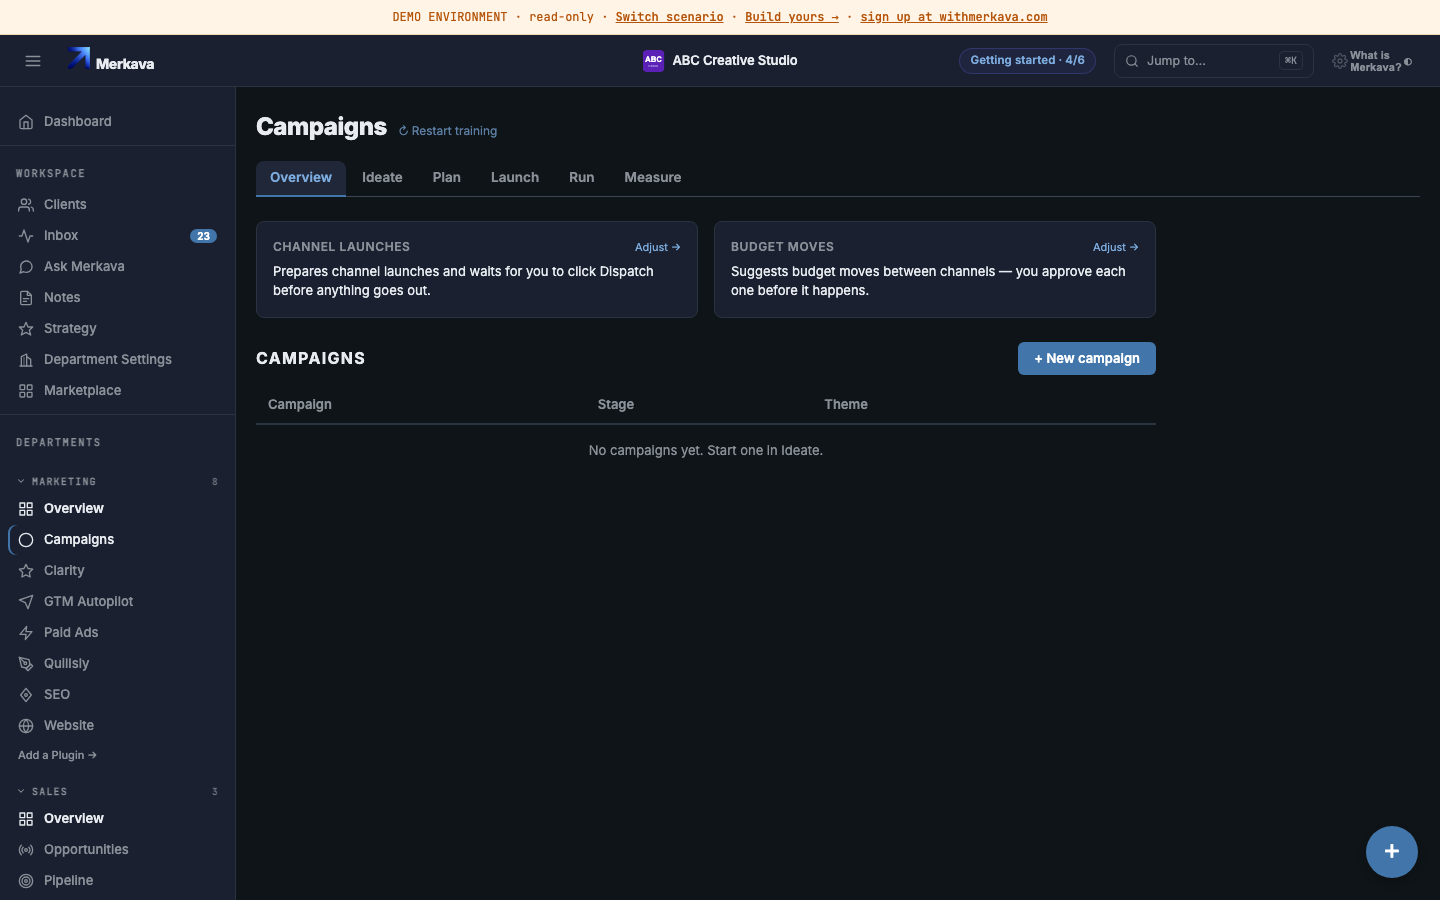Image resolution: width=1440 pixels, height=900 pixels.
Task: Click the Campaigns page heading
Action: [321, 127]
